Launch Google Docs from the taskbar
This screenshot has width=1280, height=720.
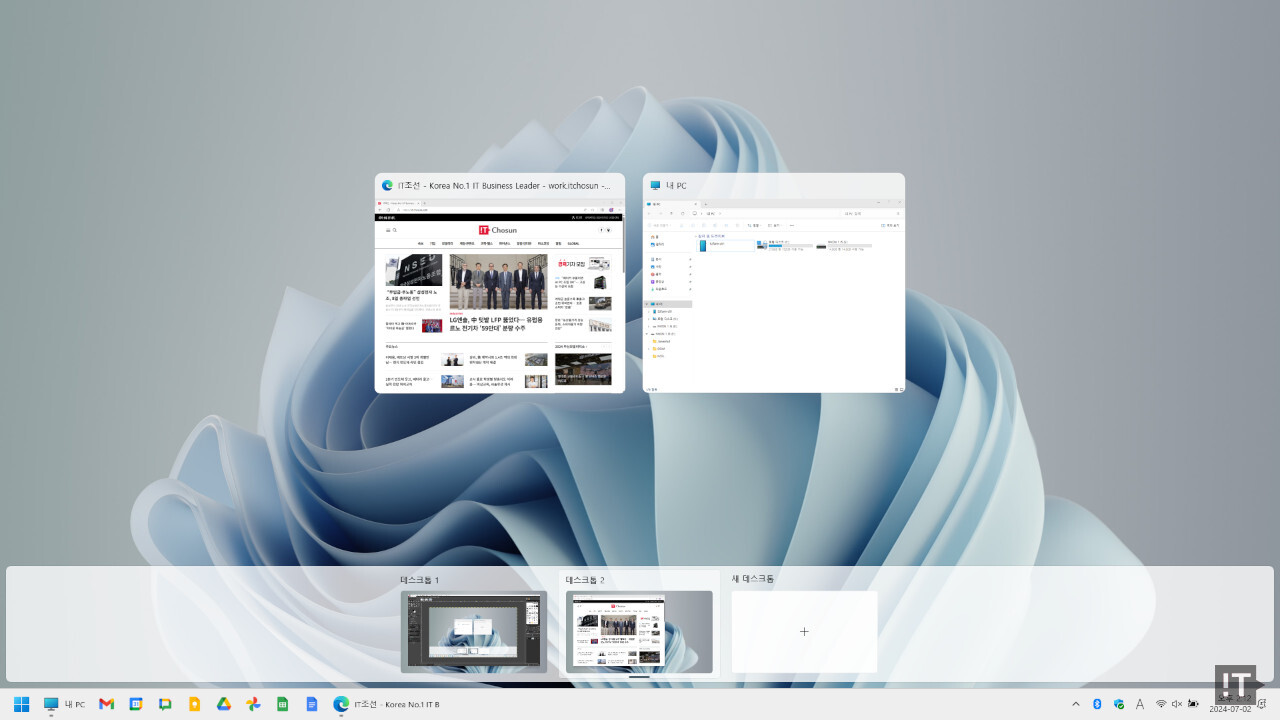[312, 704]
